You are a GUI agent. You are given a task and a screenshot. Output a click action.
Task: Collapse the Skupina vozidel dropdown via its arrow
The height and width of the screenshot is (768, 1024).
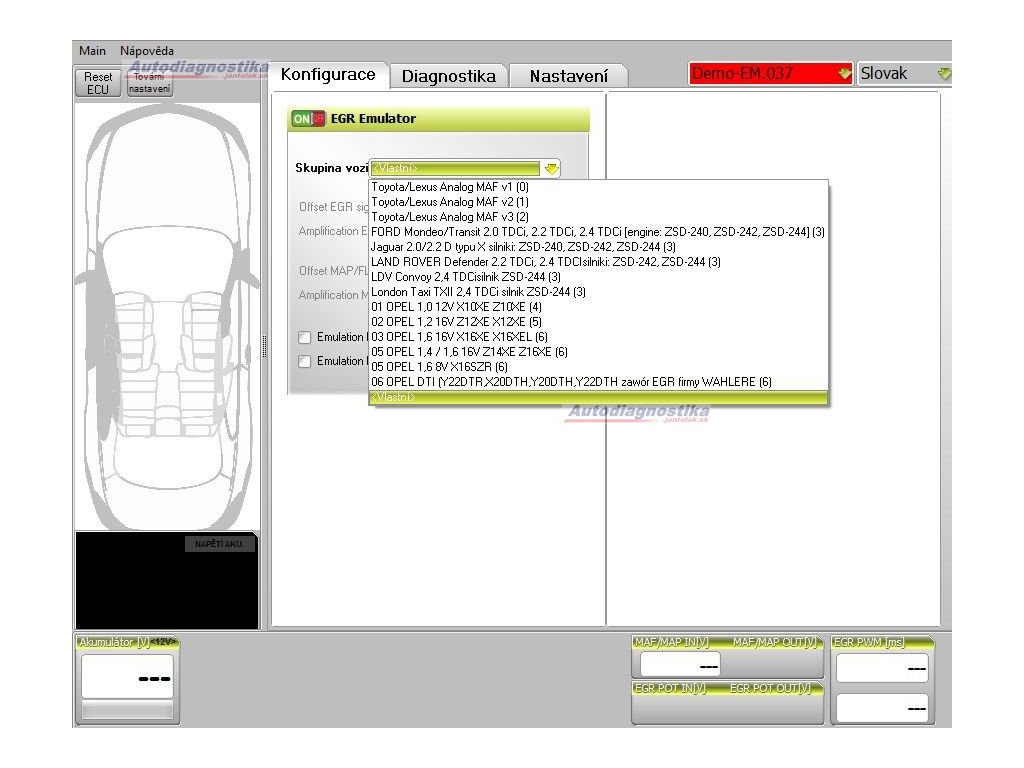click(551, 169)
